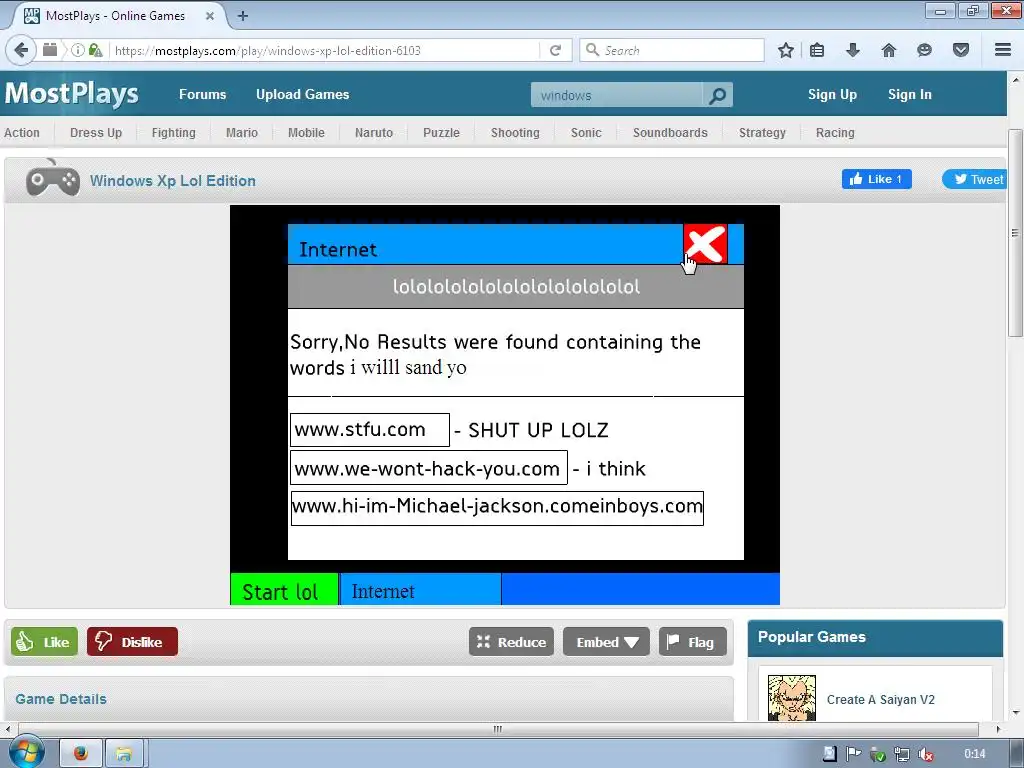Click the vertical page scrollbar
This screenshot has width=1024, height=768.
click(1015, 232)
